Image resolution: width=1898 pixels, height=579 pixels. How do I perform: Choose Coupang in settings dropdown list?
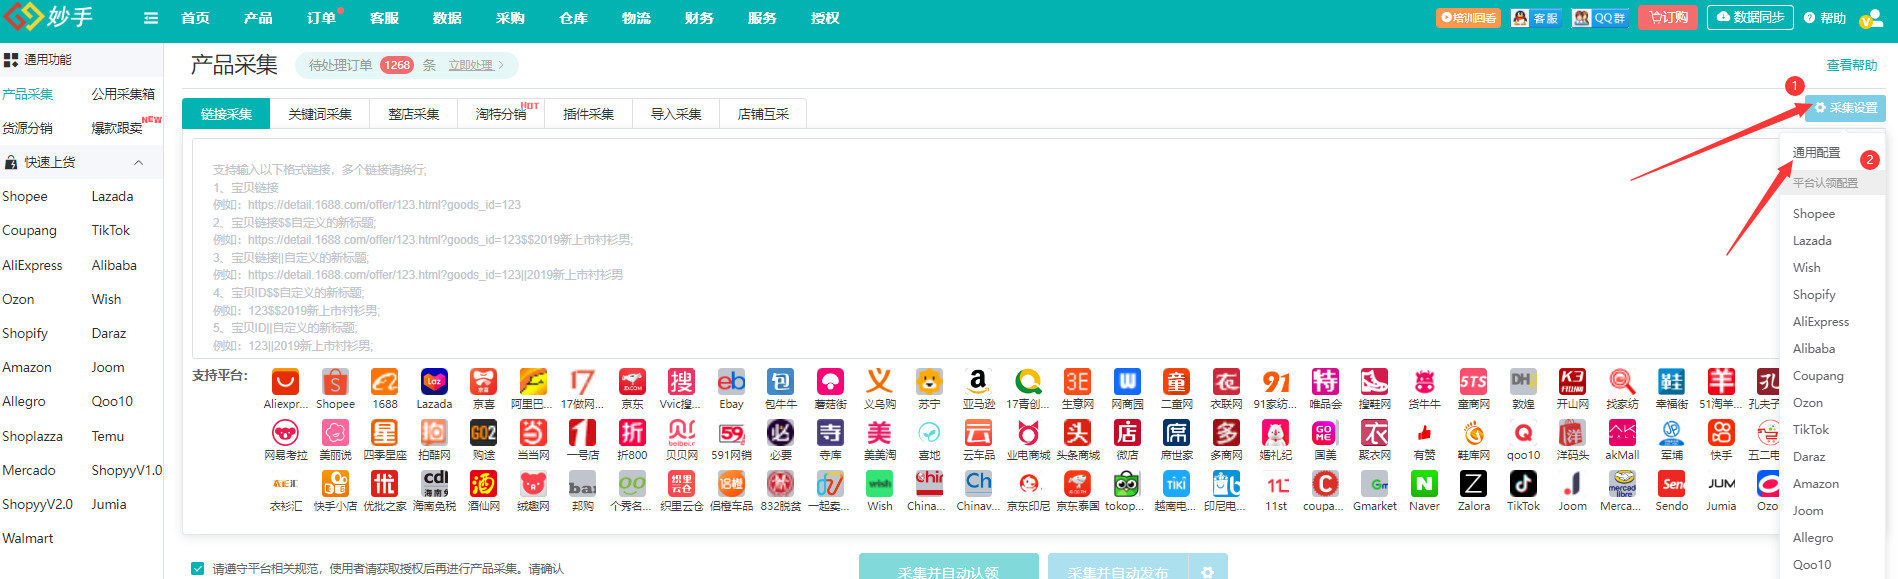point(1818,376)
